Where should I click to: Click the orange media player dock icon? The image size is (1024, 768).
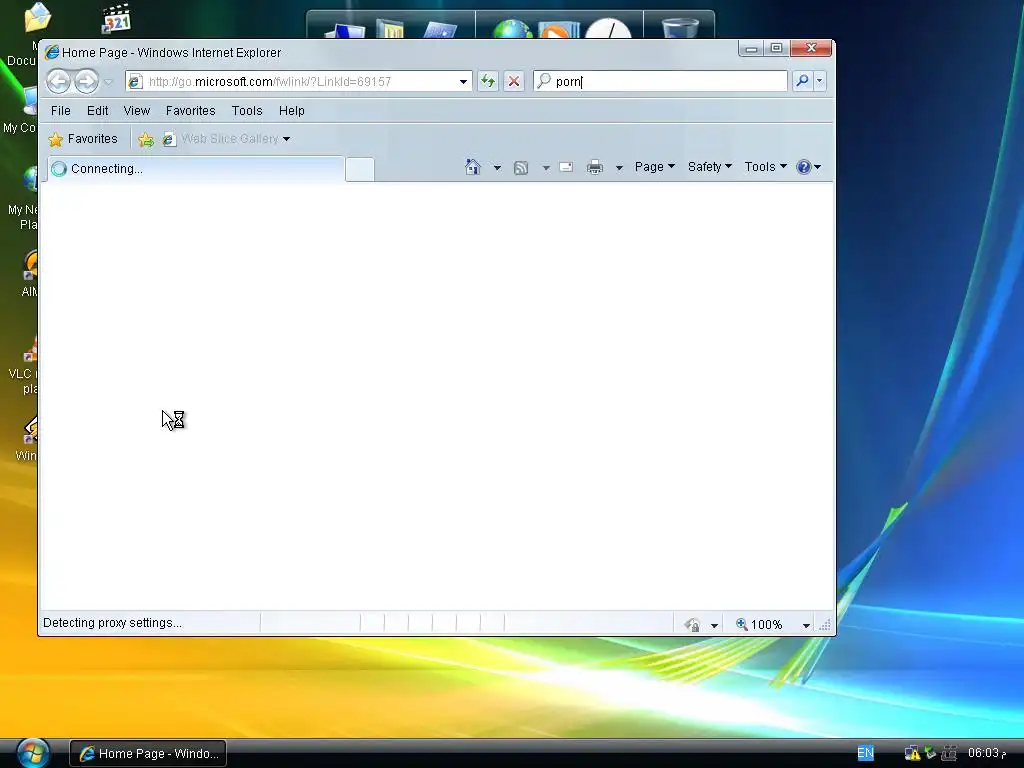pyautogui.click(x=558, y=30)
